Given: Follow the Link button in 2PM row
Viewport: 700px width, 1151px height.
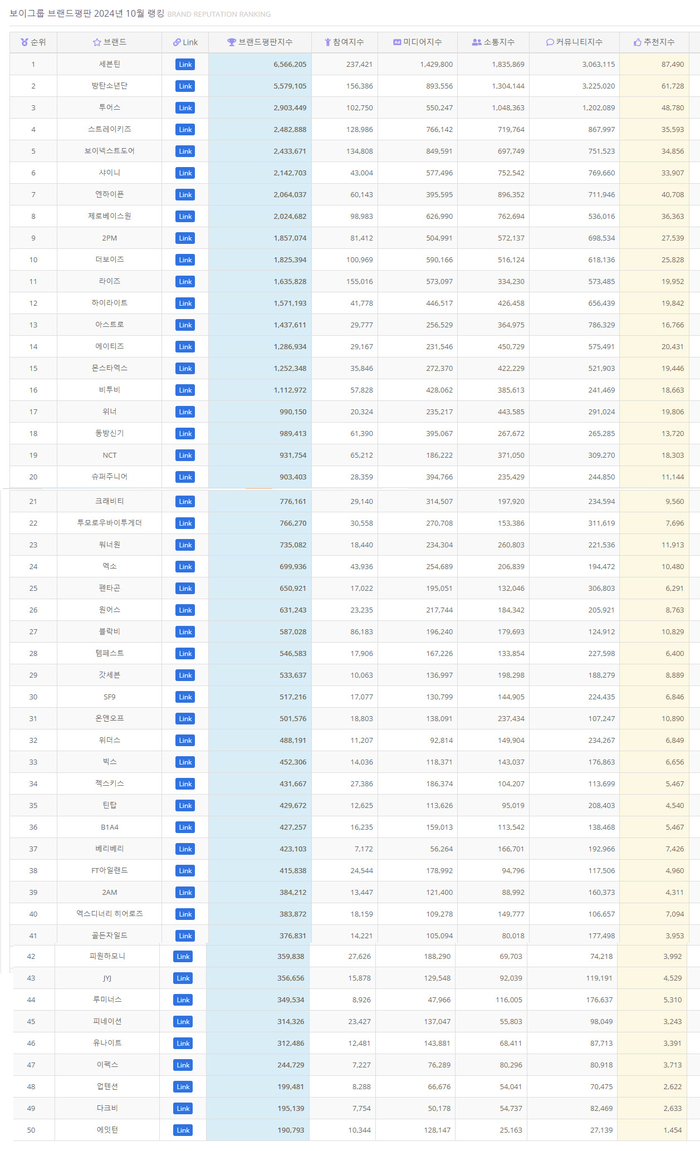Looking at the screenshot, I should pos(185,239).
